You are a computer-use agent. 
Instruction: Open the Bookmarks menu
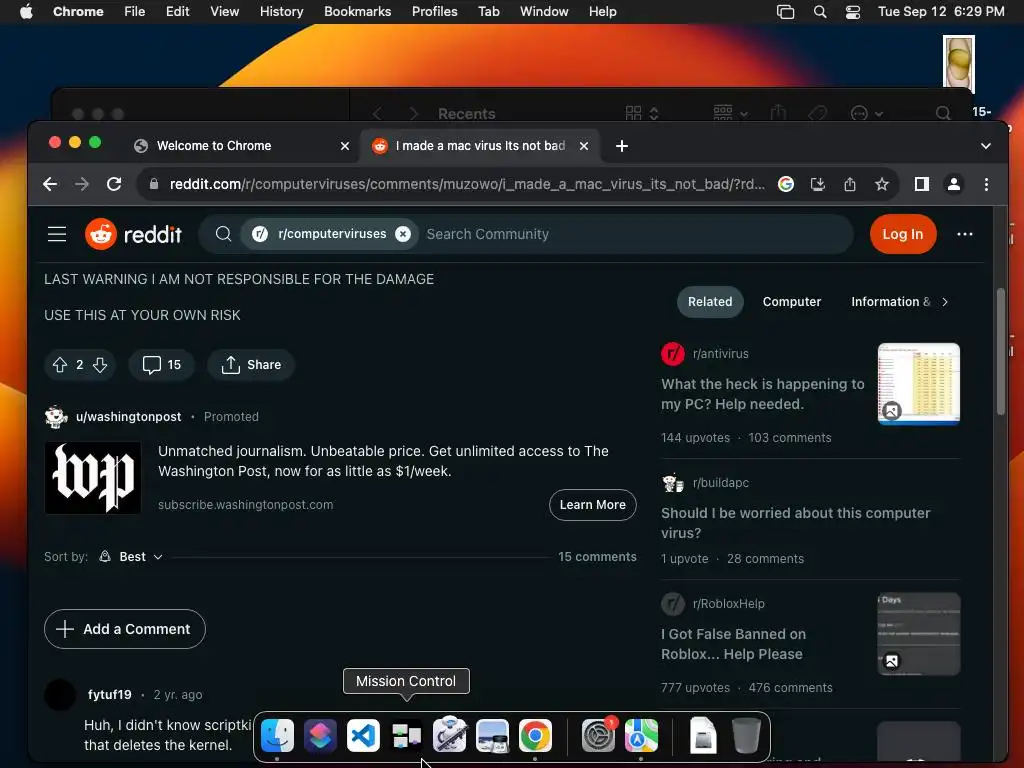(357, 11)
